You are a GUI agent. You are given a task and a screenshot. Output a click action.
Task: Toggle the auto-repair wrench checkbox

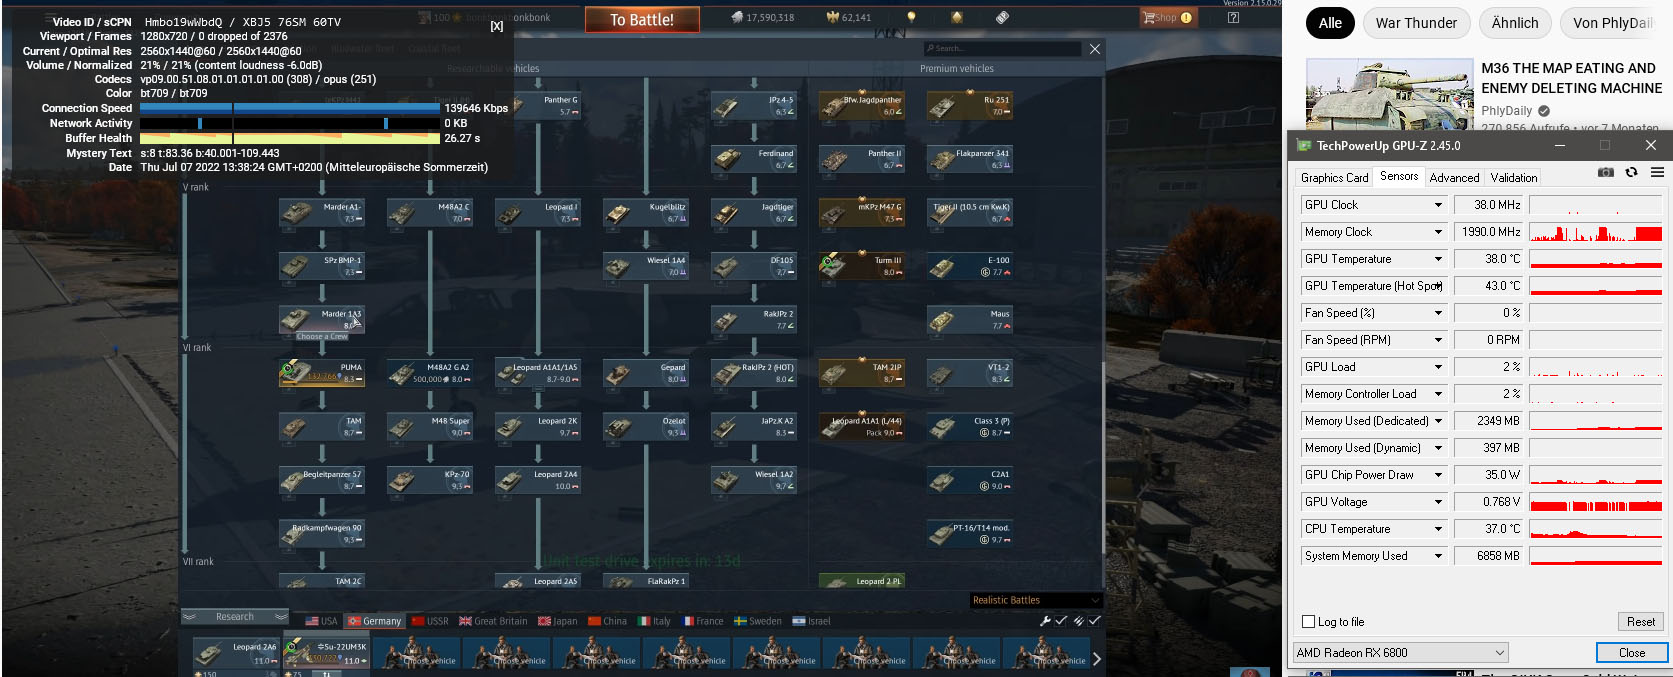coord(1061,621)
